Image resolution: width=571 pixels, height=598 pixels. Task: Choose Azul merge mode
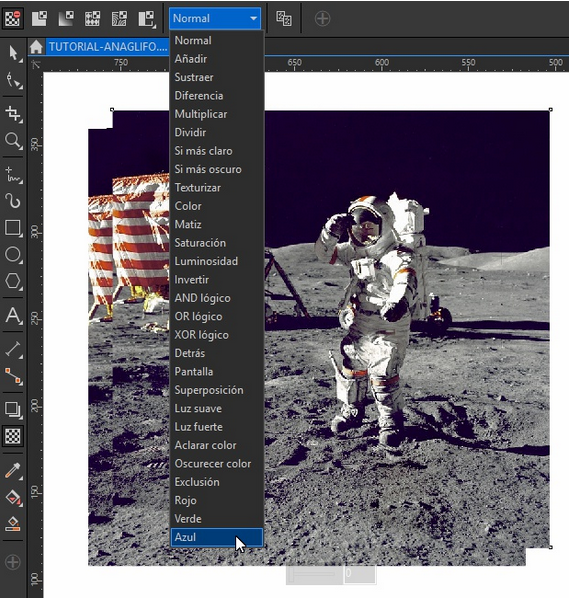[x=217, y=537]
